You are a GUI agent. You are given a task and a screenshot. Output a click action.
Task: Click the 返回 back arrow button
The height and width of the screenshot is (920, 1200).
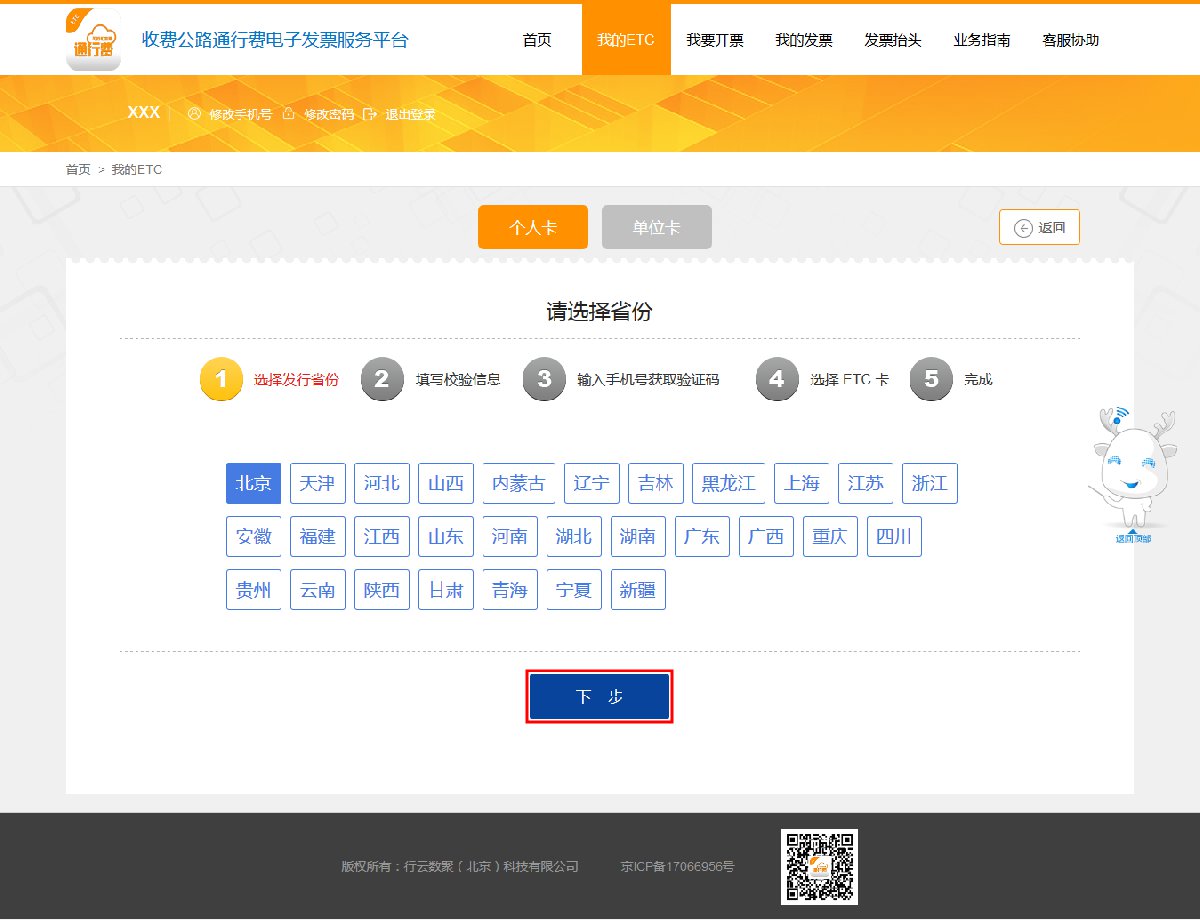[x=1039, y=227]
